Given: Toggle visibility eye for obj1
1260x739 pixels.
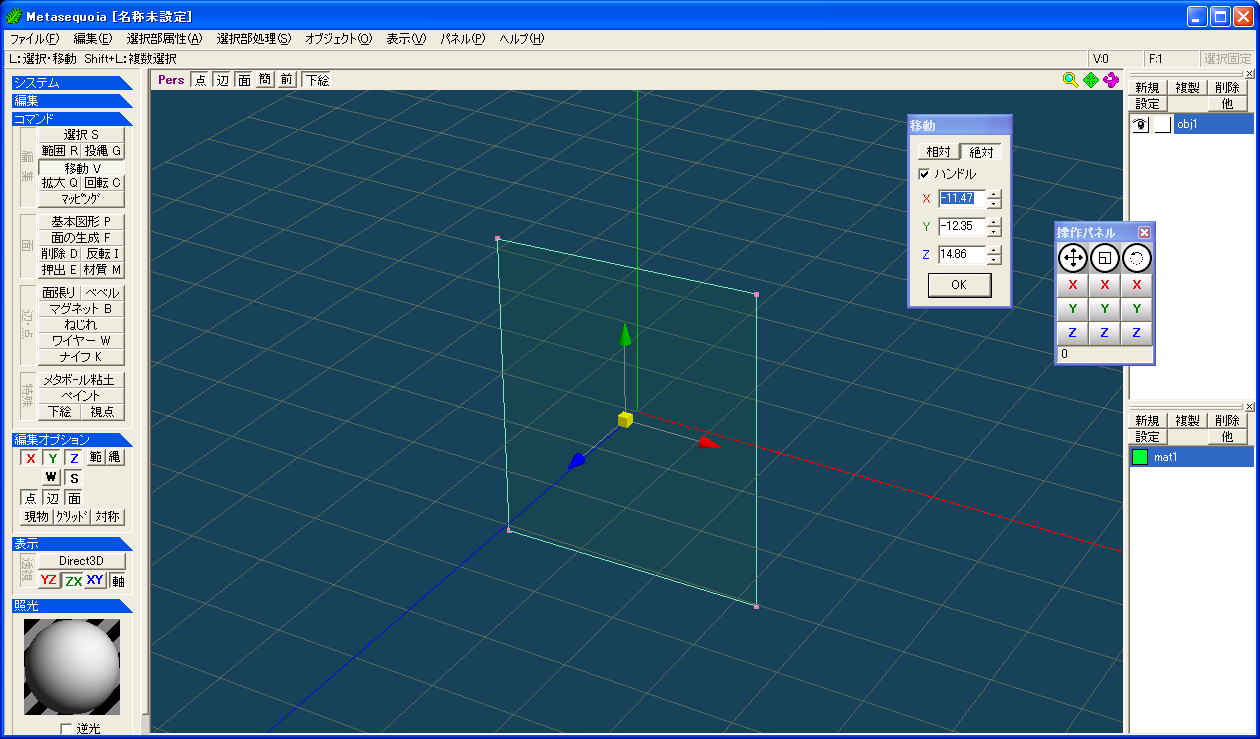Looking at the screenshot, I should pyautogui.click(x=1139, y=125).
